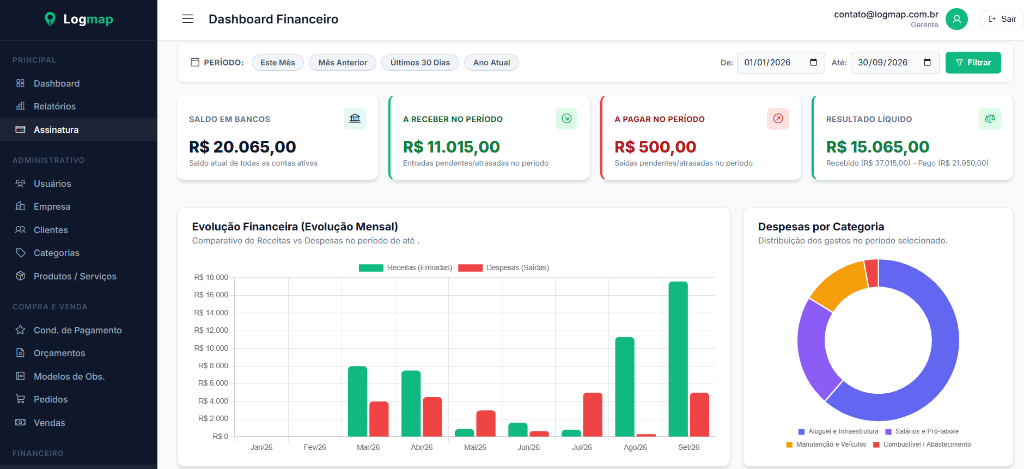The width and height of the screenshot is (1024, 469).
Task: Toggle the hamburger menu icon
Action: pos(187,19)
